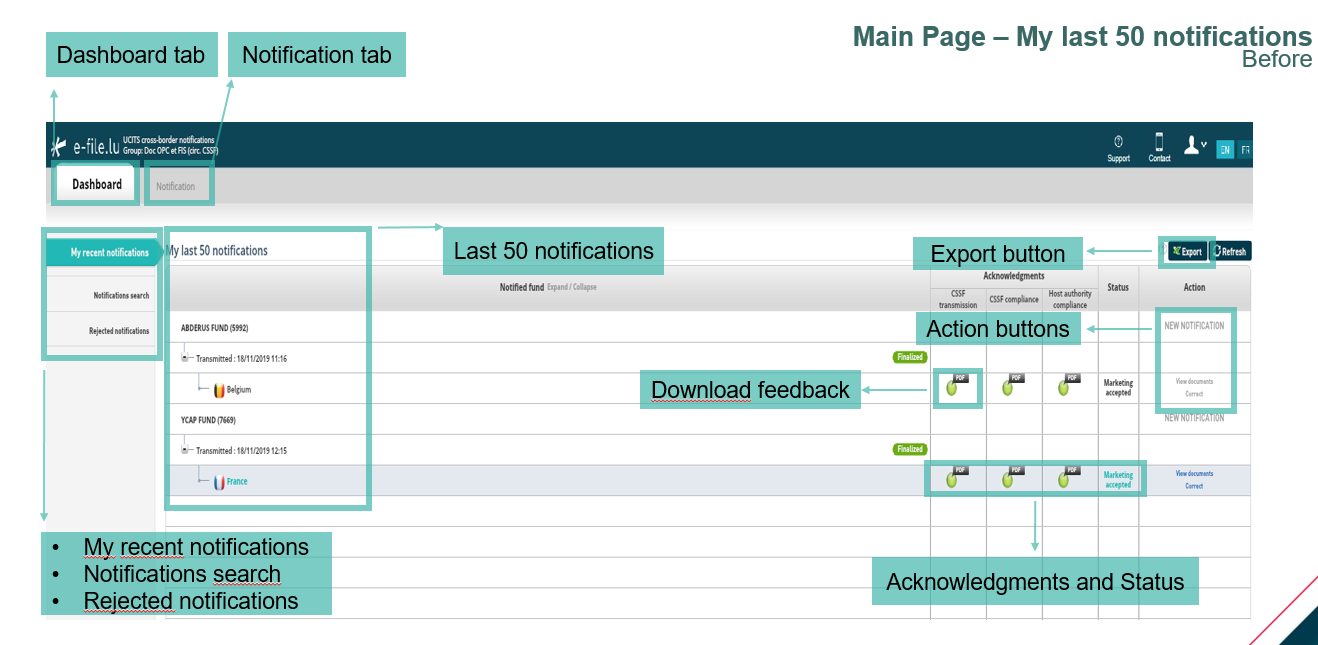This screenshot has height=645, width=1318.
Task: Click the France flag icon
Action: (x=218, y=482)
